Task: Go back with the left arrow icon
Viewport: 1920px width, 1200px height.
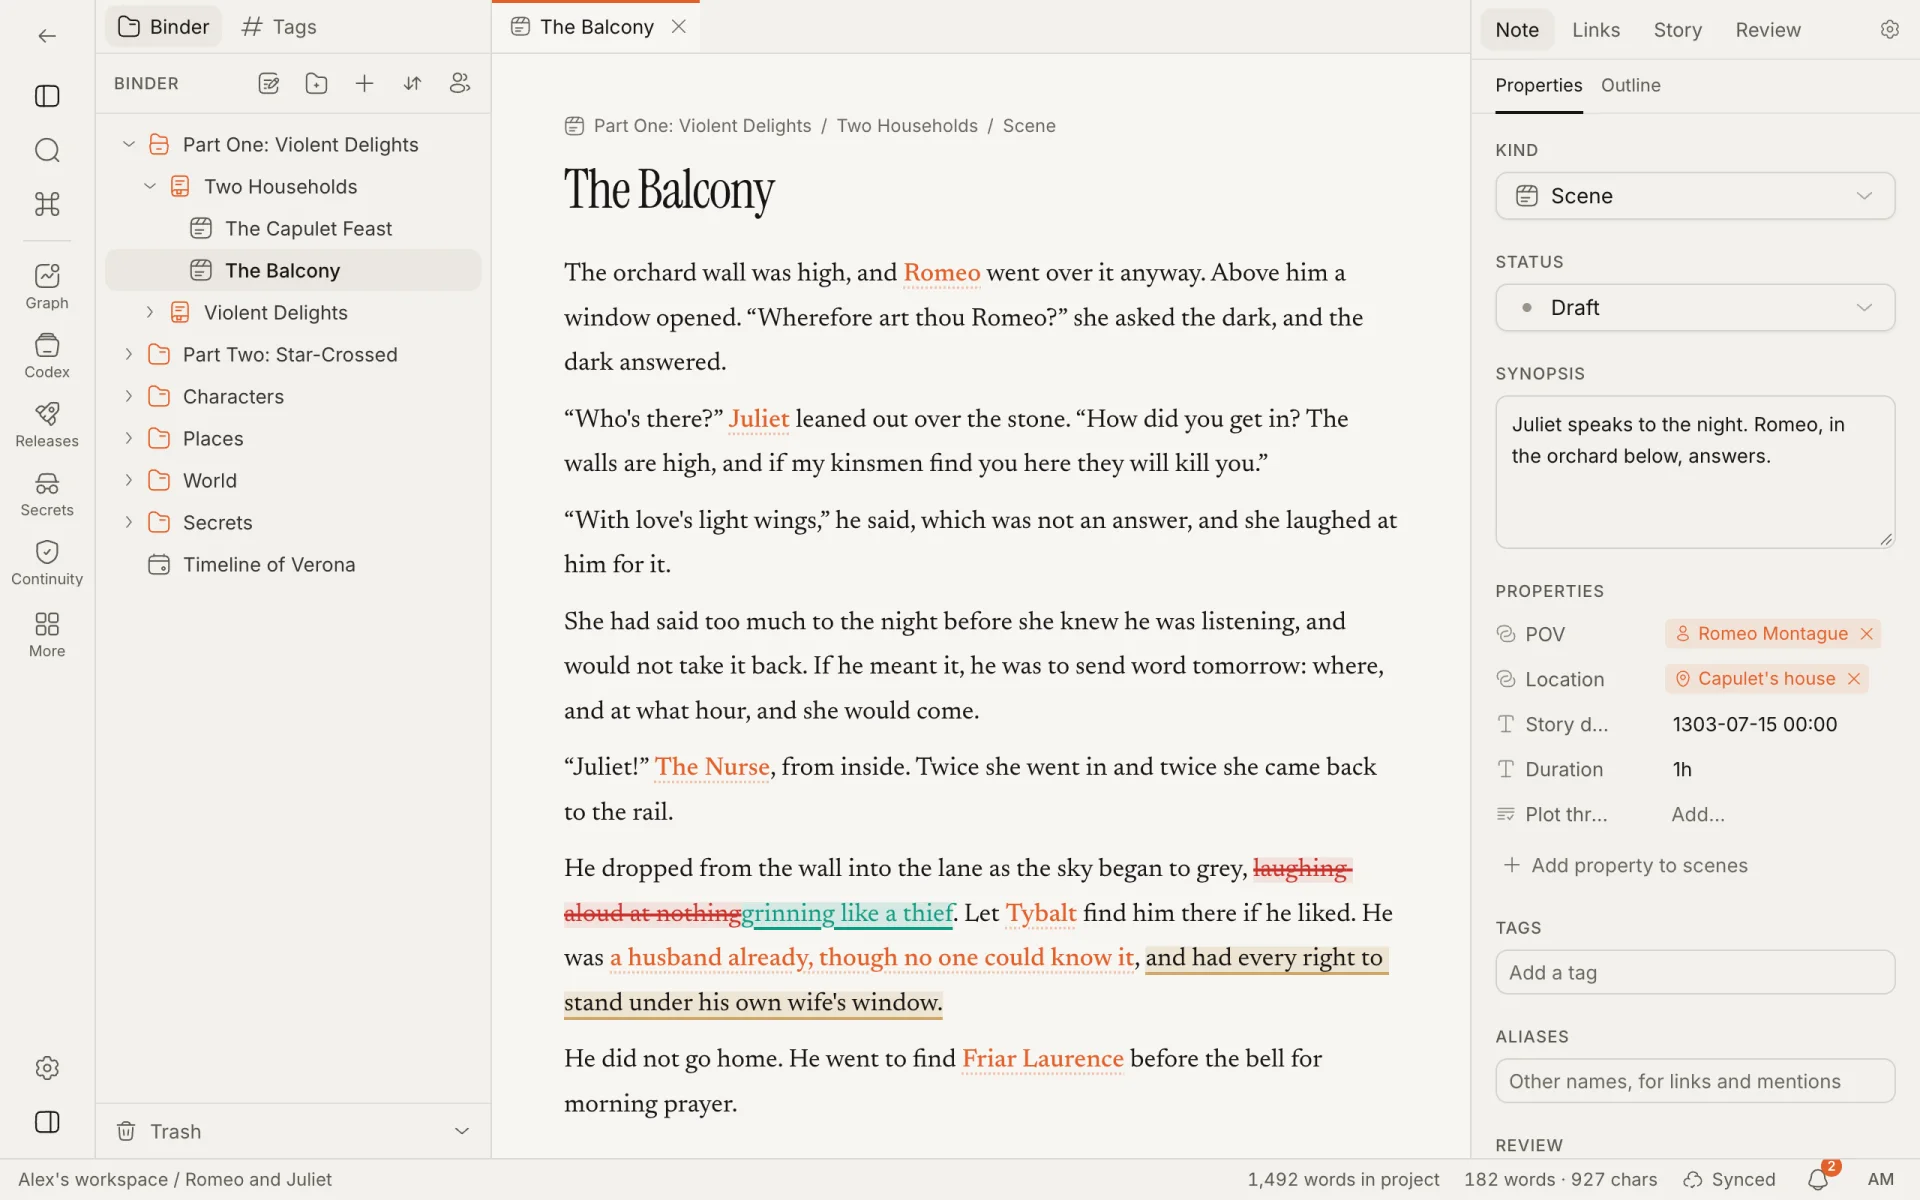Action: [x=47, y=36]
